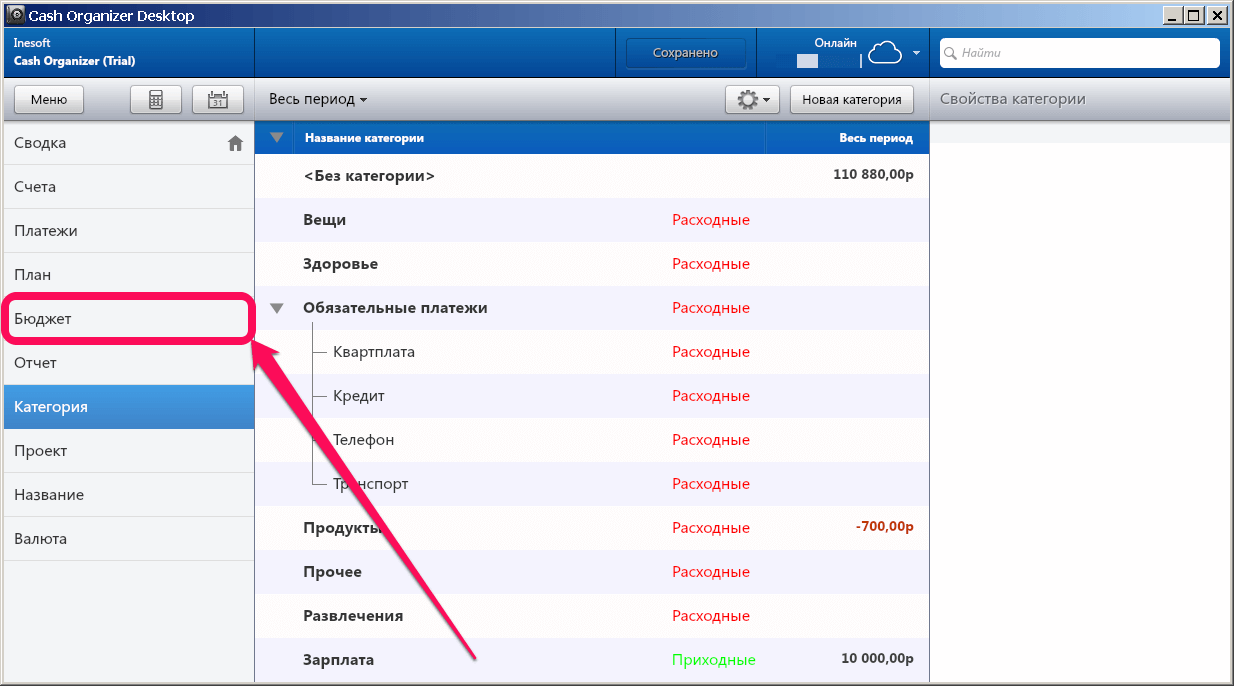The height and width of the screenshot is (686, 1234).
Task: Open the Платежи section
Action: [127, 231]
